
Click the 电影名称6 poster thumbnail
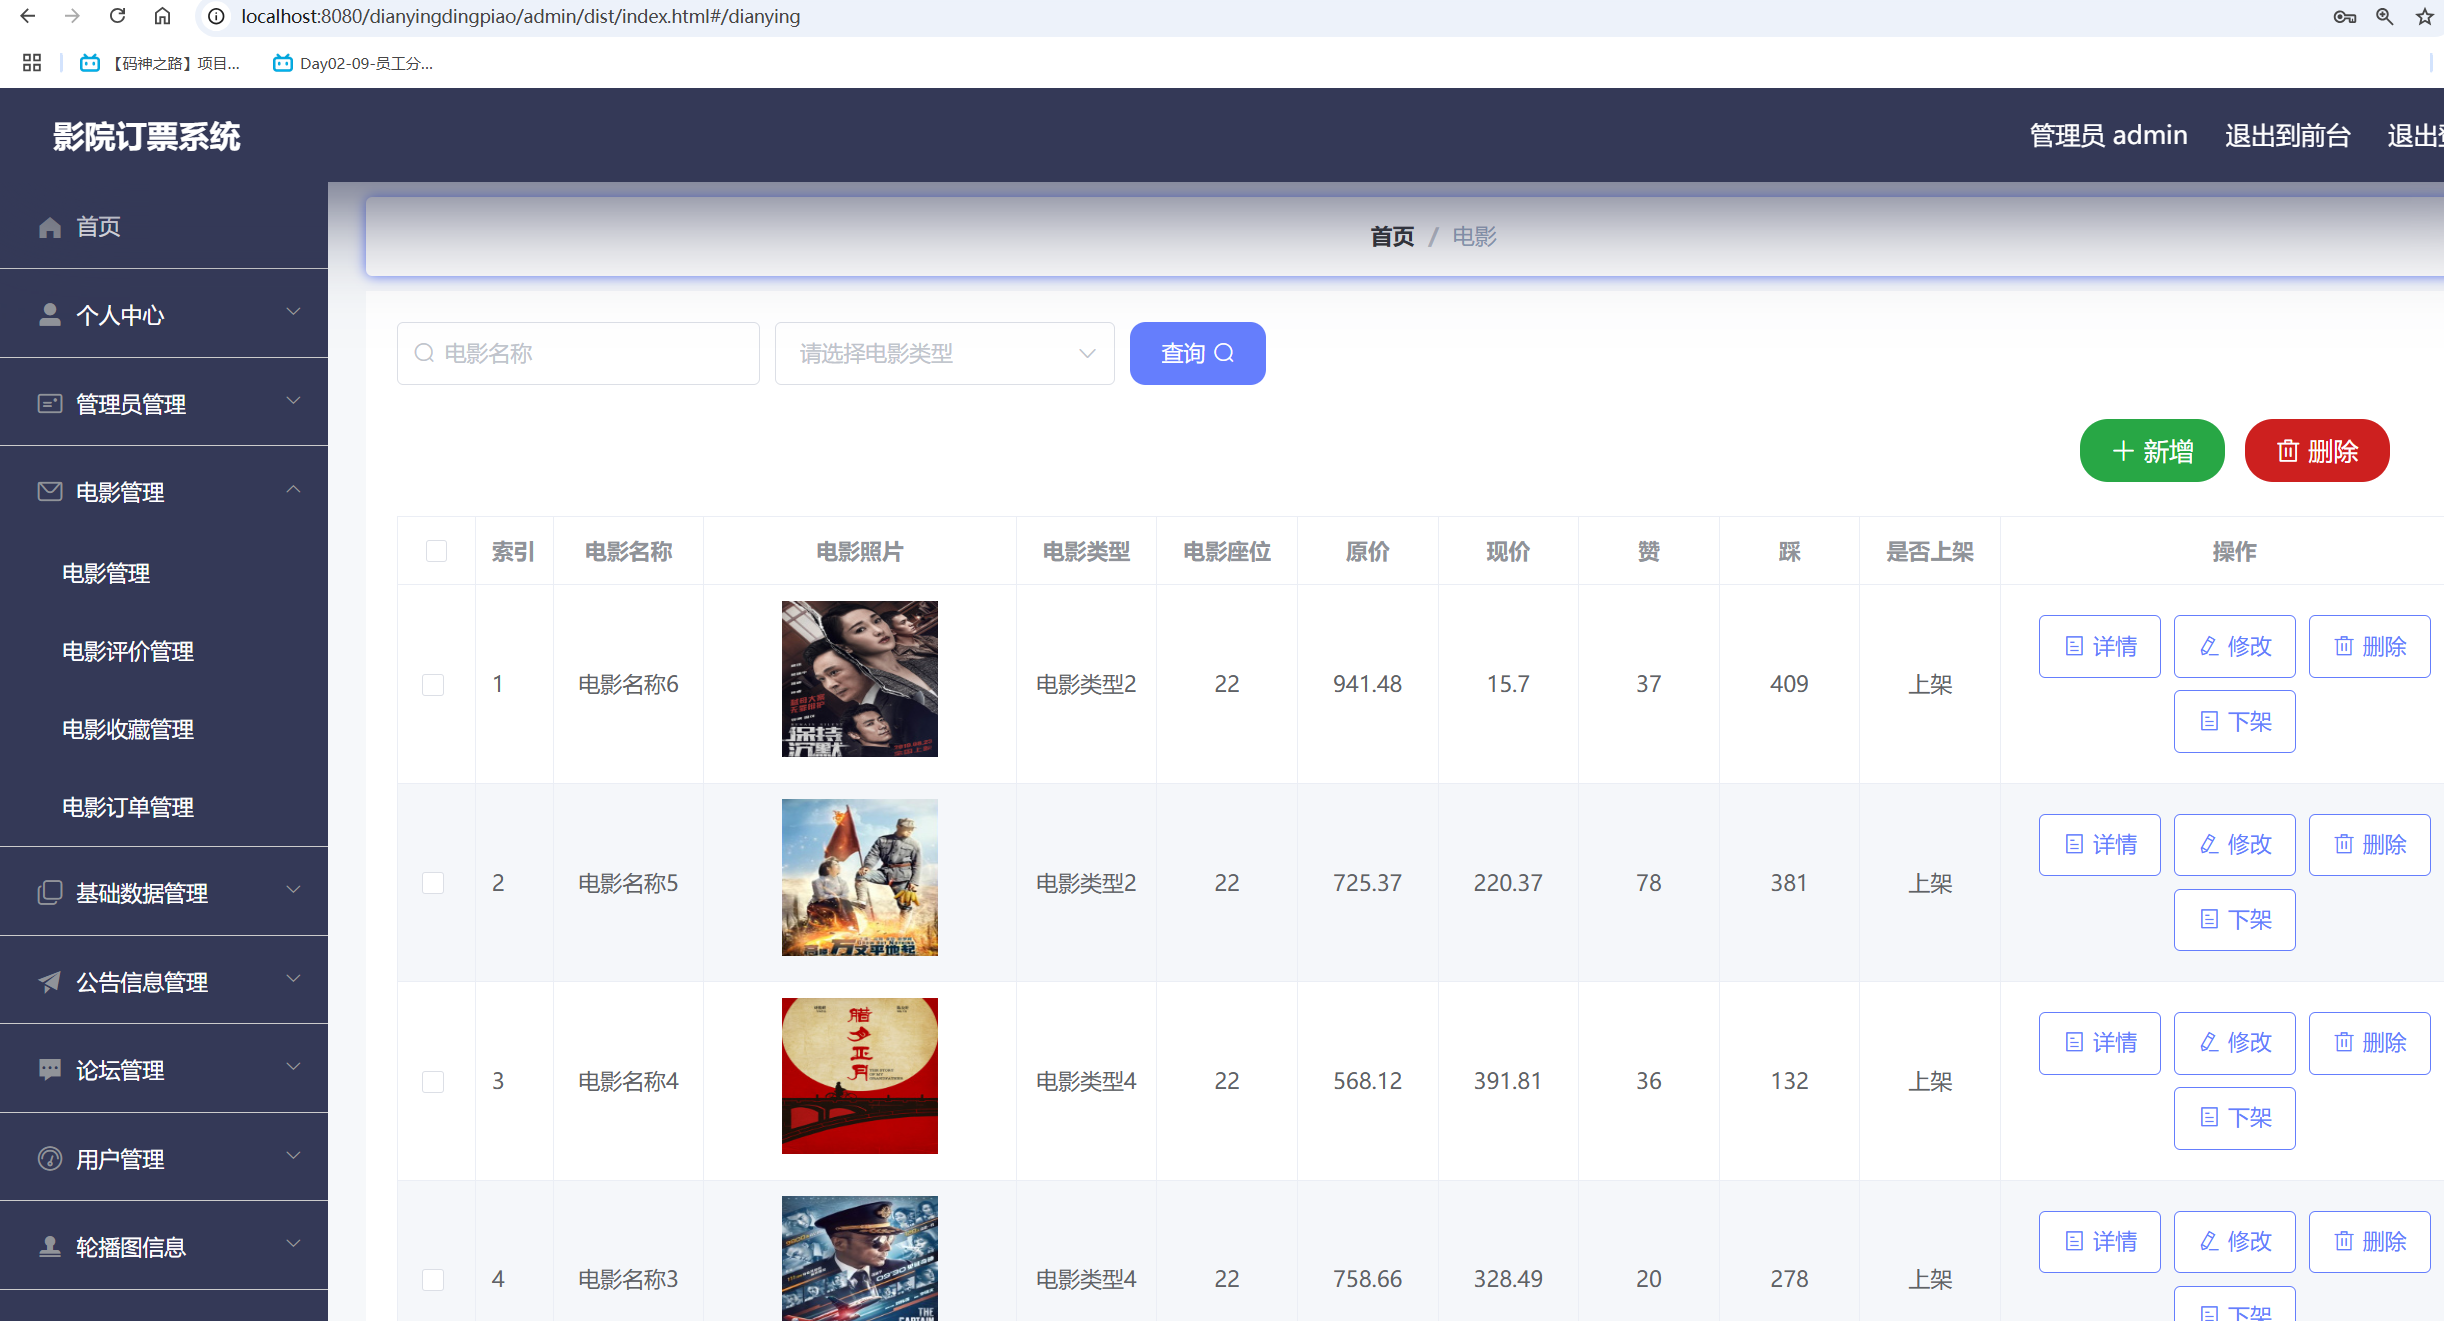[x=860, y=679]
